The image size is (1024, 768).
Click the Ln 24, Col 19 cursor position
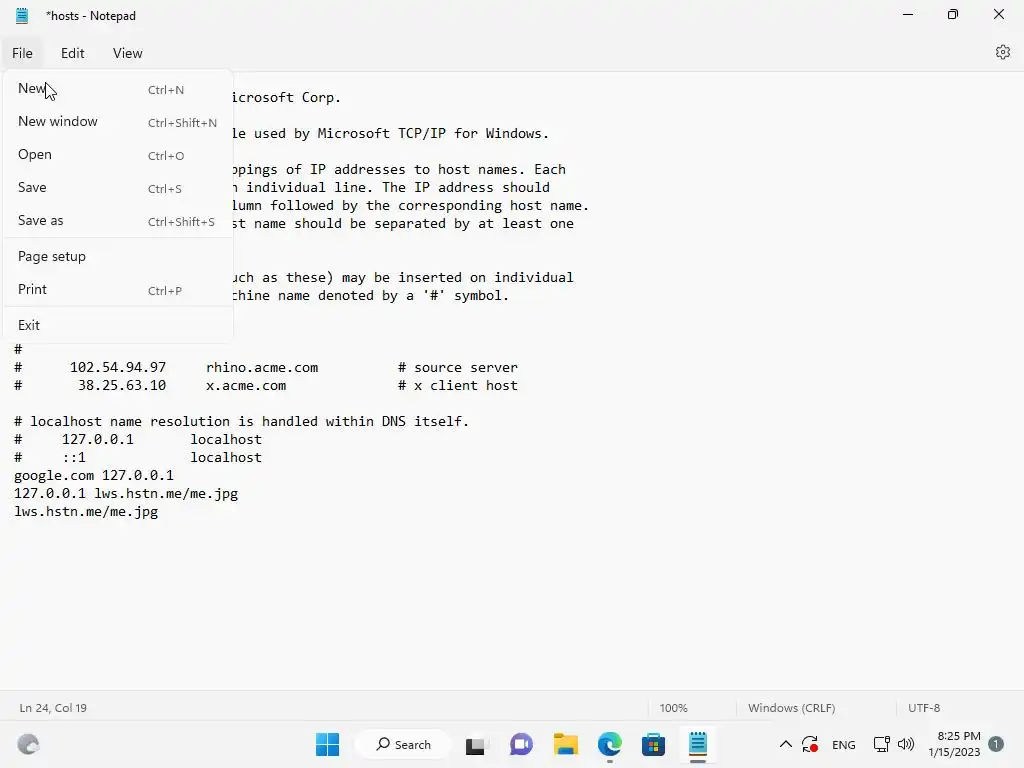[x=53, y=708]
